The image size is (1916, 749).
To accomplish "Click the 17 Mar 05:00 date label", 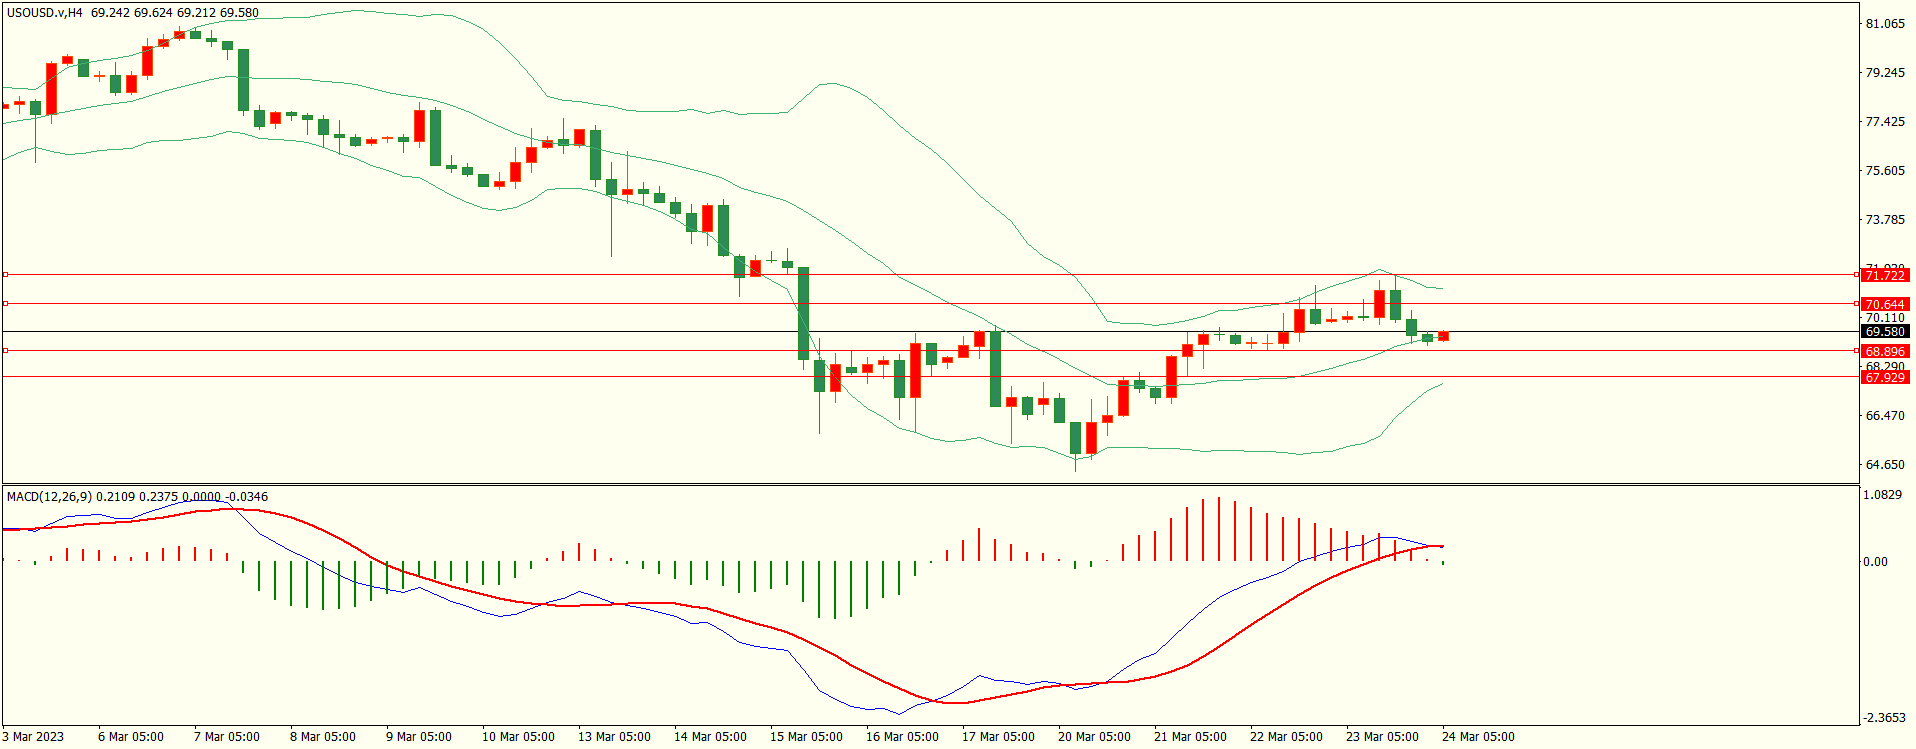I will [x=998, y=737].
